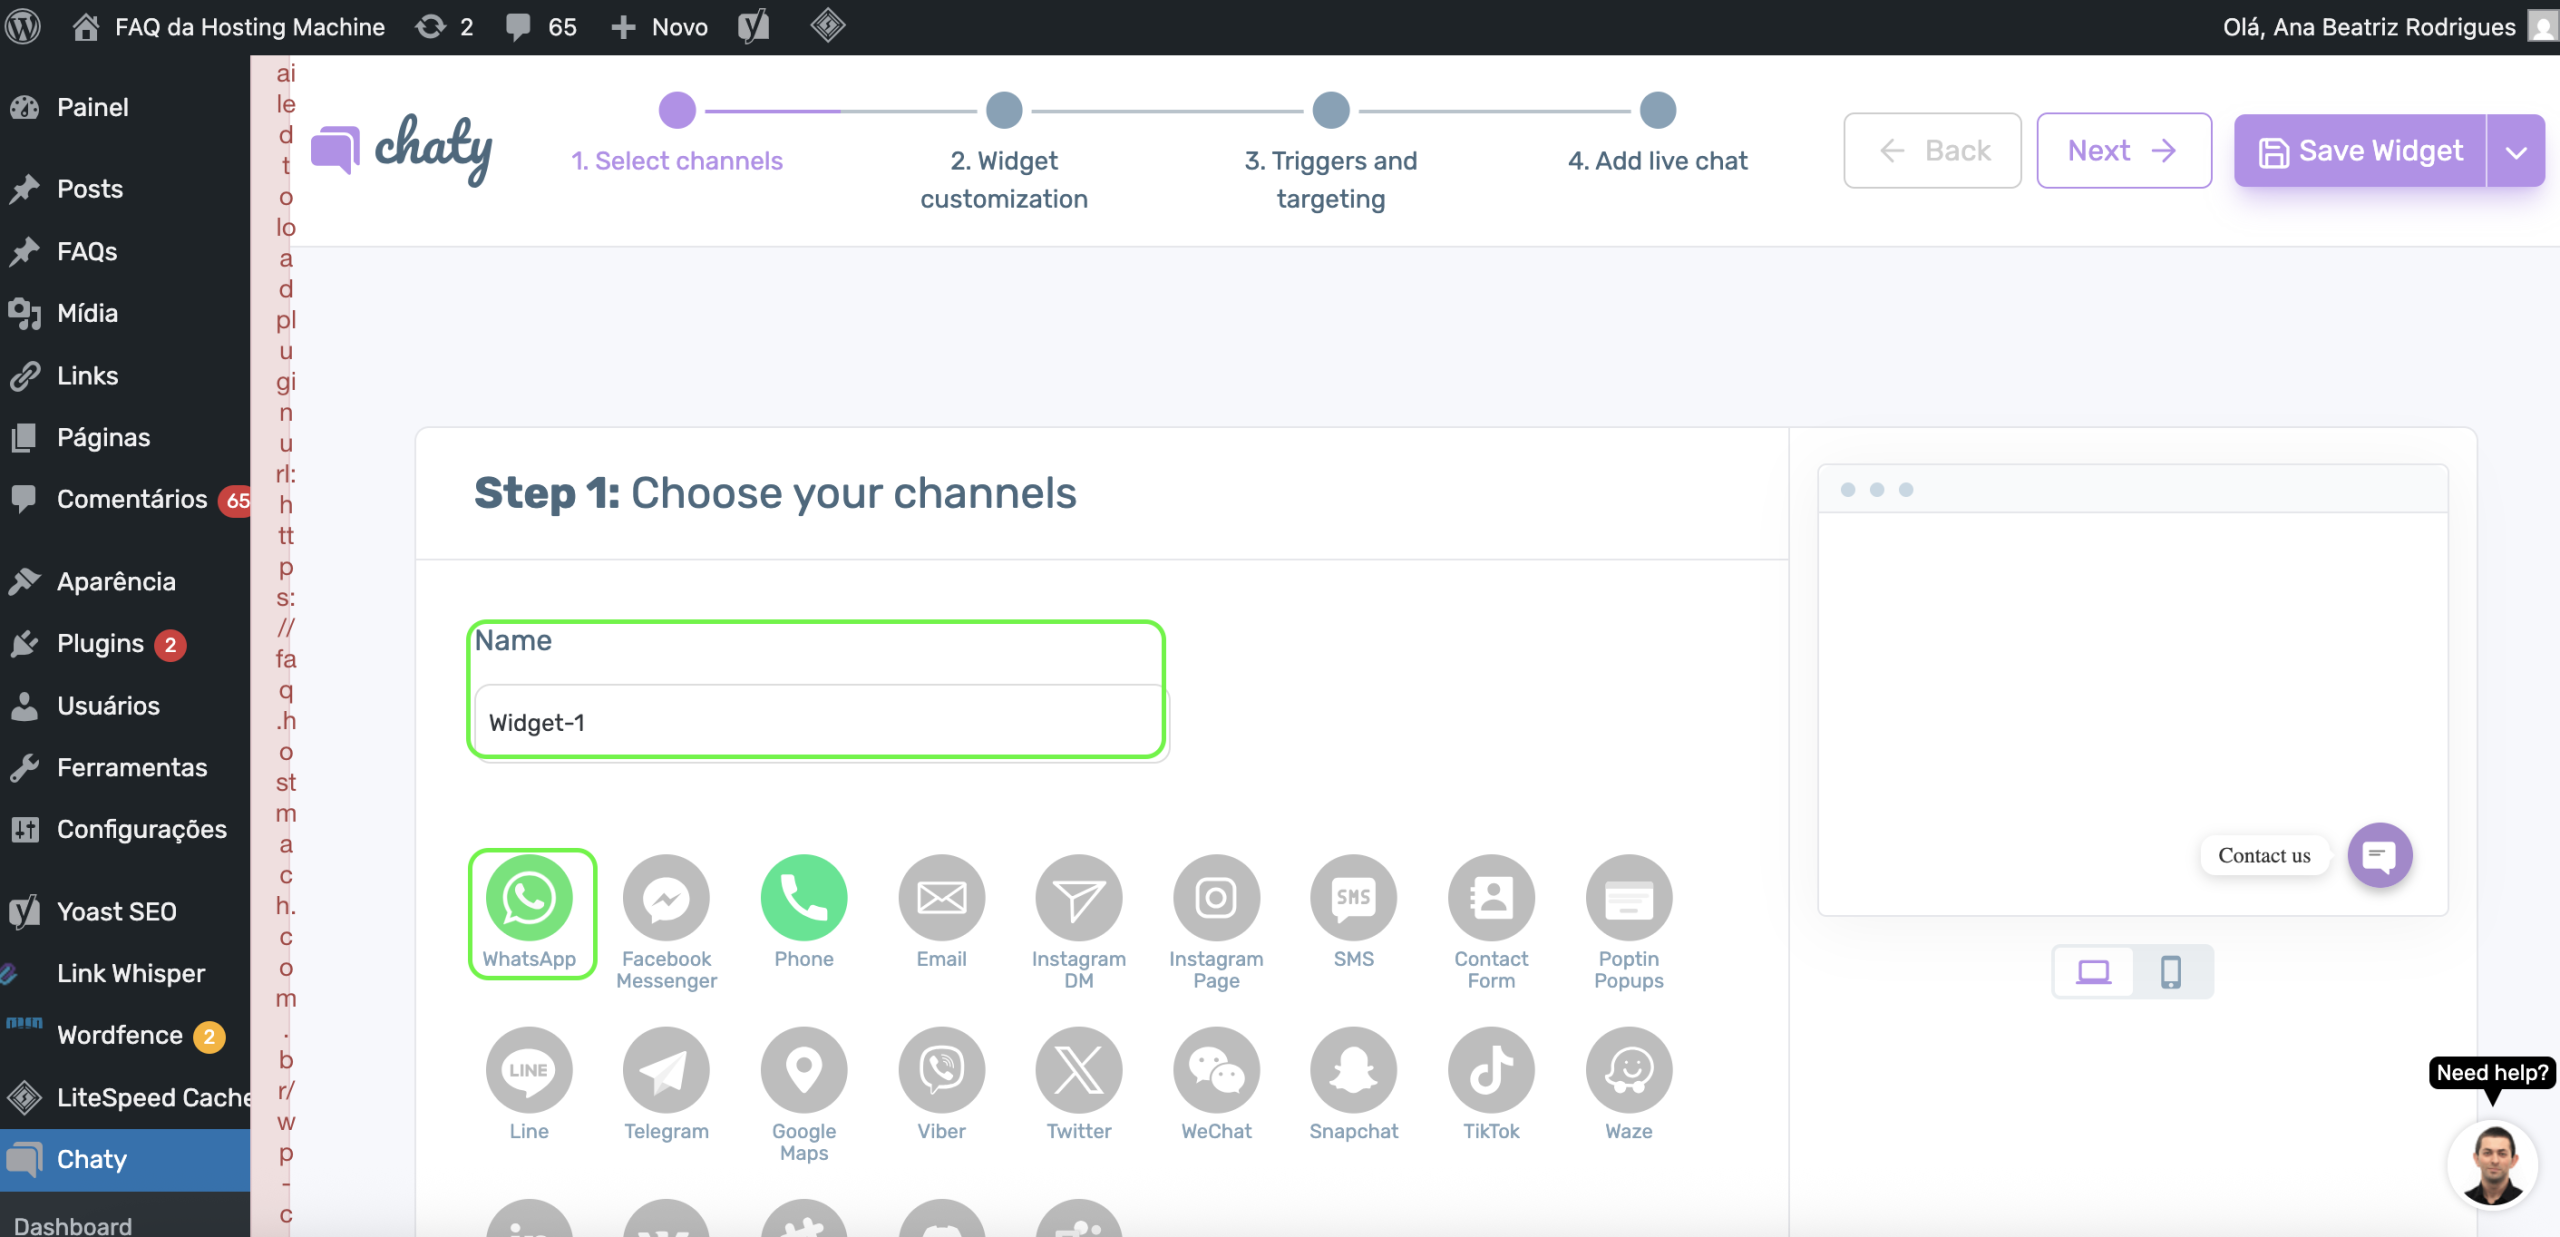Viewport: 2560px width, 1237px height.
Task: Click the Chaty logo
Action: tap(402, 150)
